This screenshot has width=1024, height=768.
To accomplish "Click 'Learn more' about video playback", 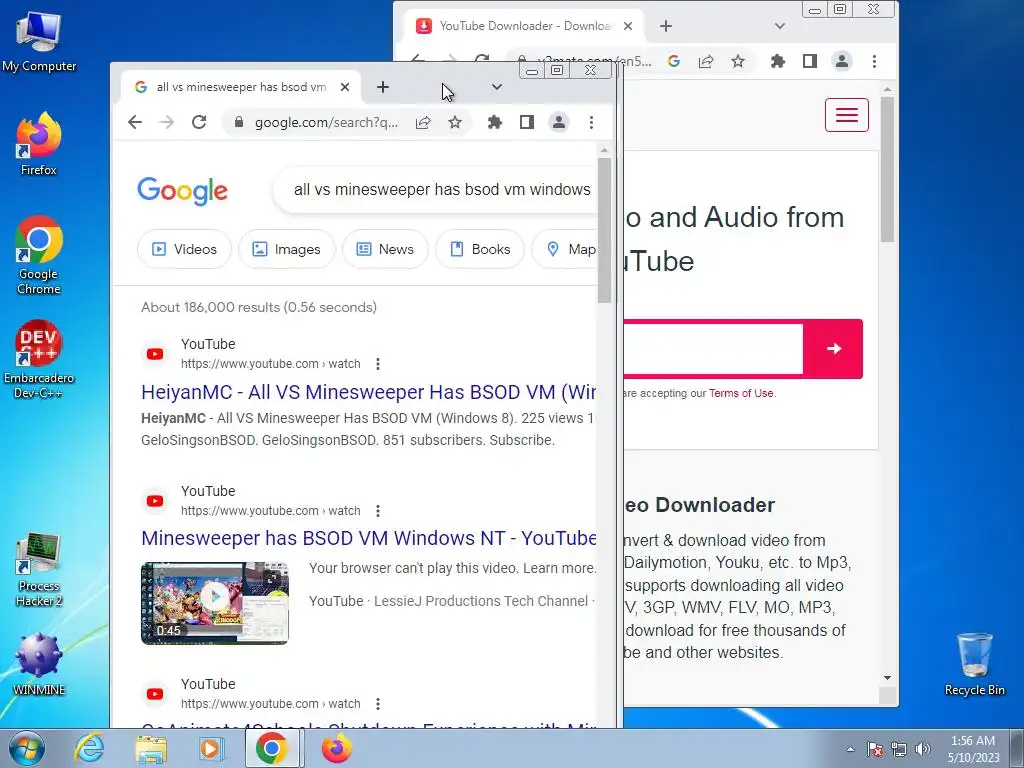I will (559, 568).
